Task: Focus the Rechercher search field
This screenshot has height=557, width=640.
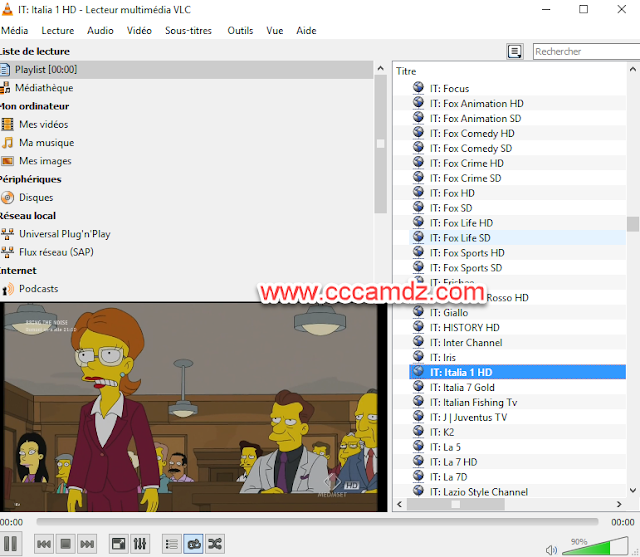Action: [x=586, y=51]
